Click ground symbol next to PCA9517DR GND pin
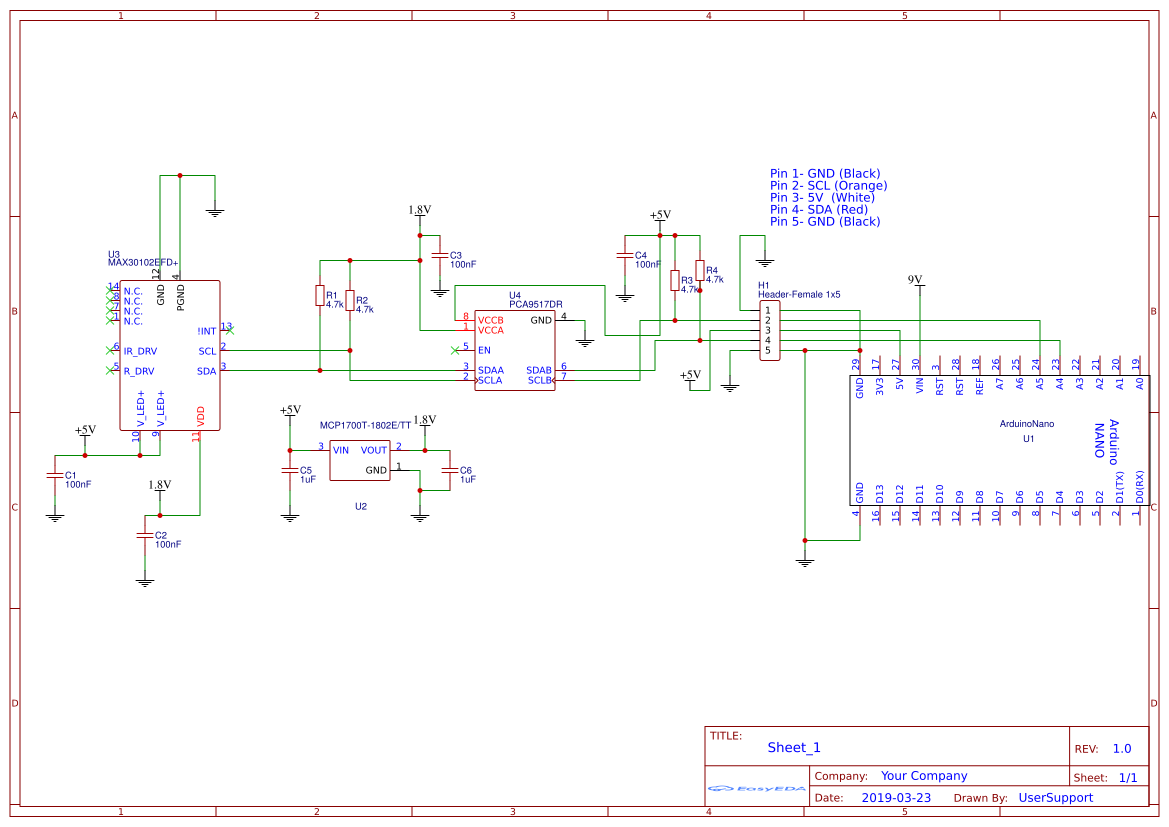This screenshot has width=1169, height=827. [x=585, y=342]
